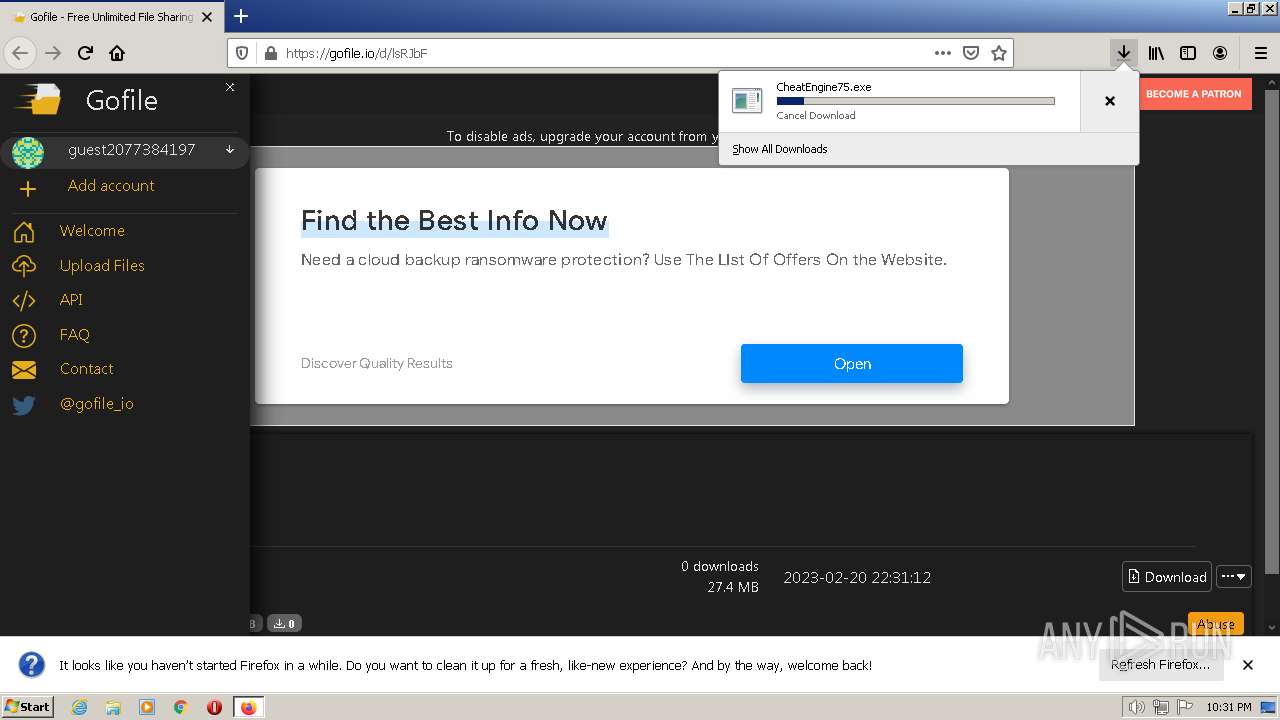Click the envelope Contact icon
This screenshot has width=1280, height=720.
click(x=24, y=370)
